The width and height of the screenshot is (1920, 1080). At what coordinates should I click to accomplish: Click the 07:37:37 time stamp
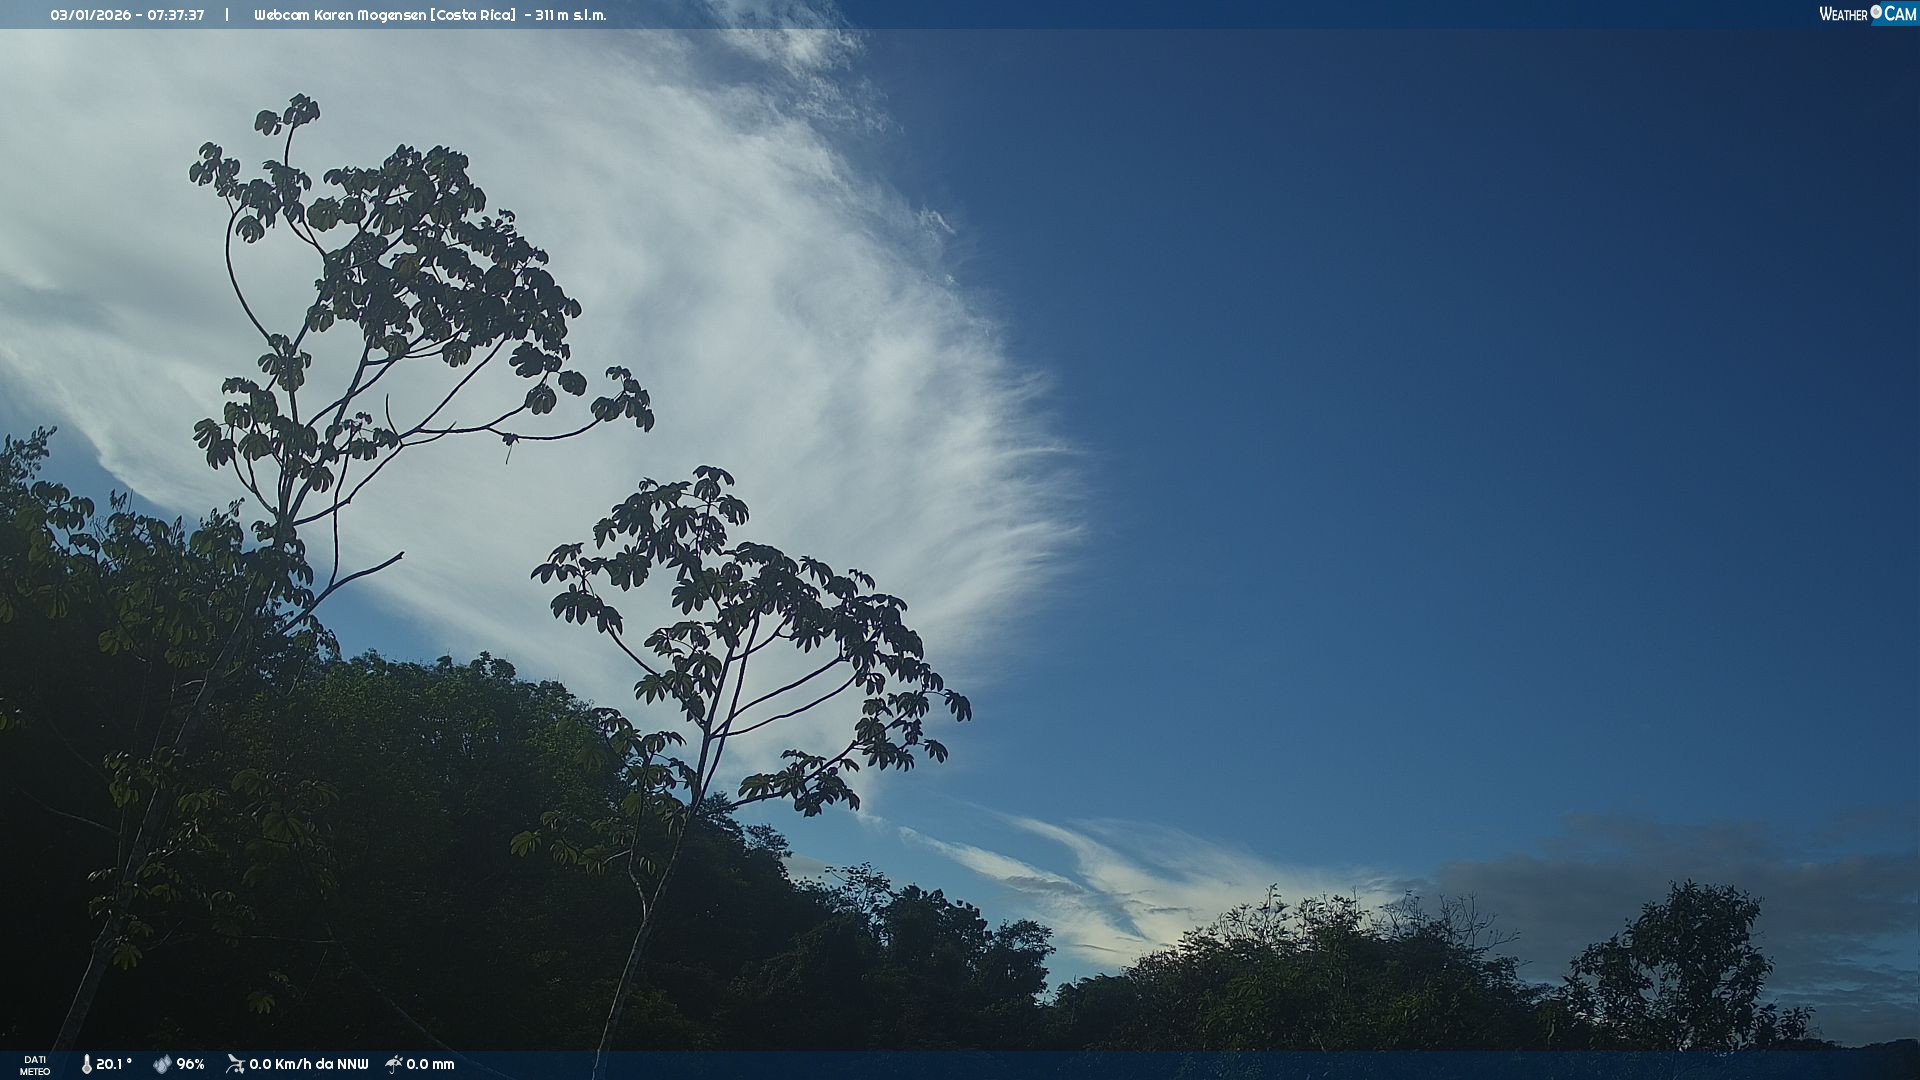tap(175, 15)
